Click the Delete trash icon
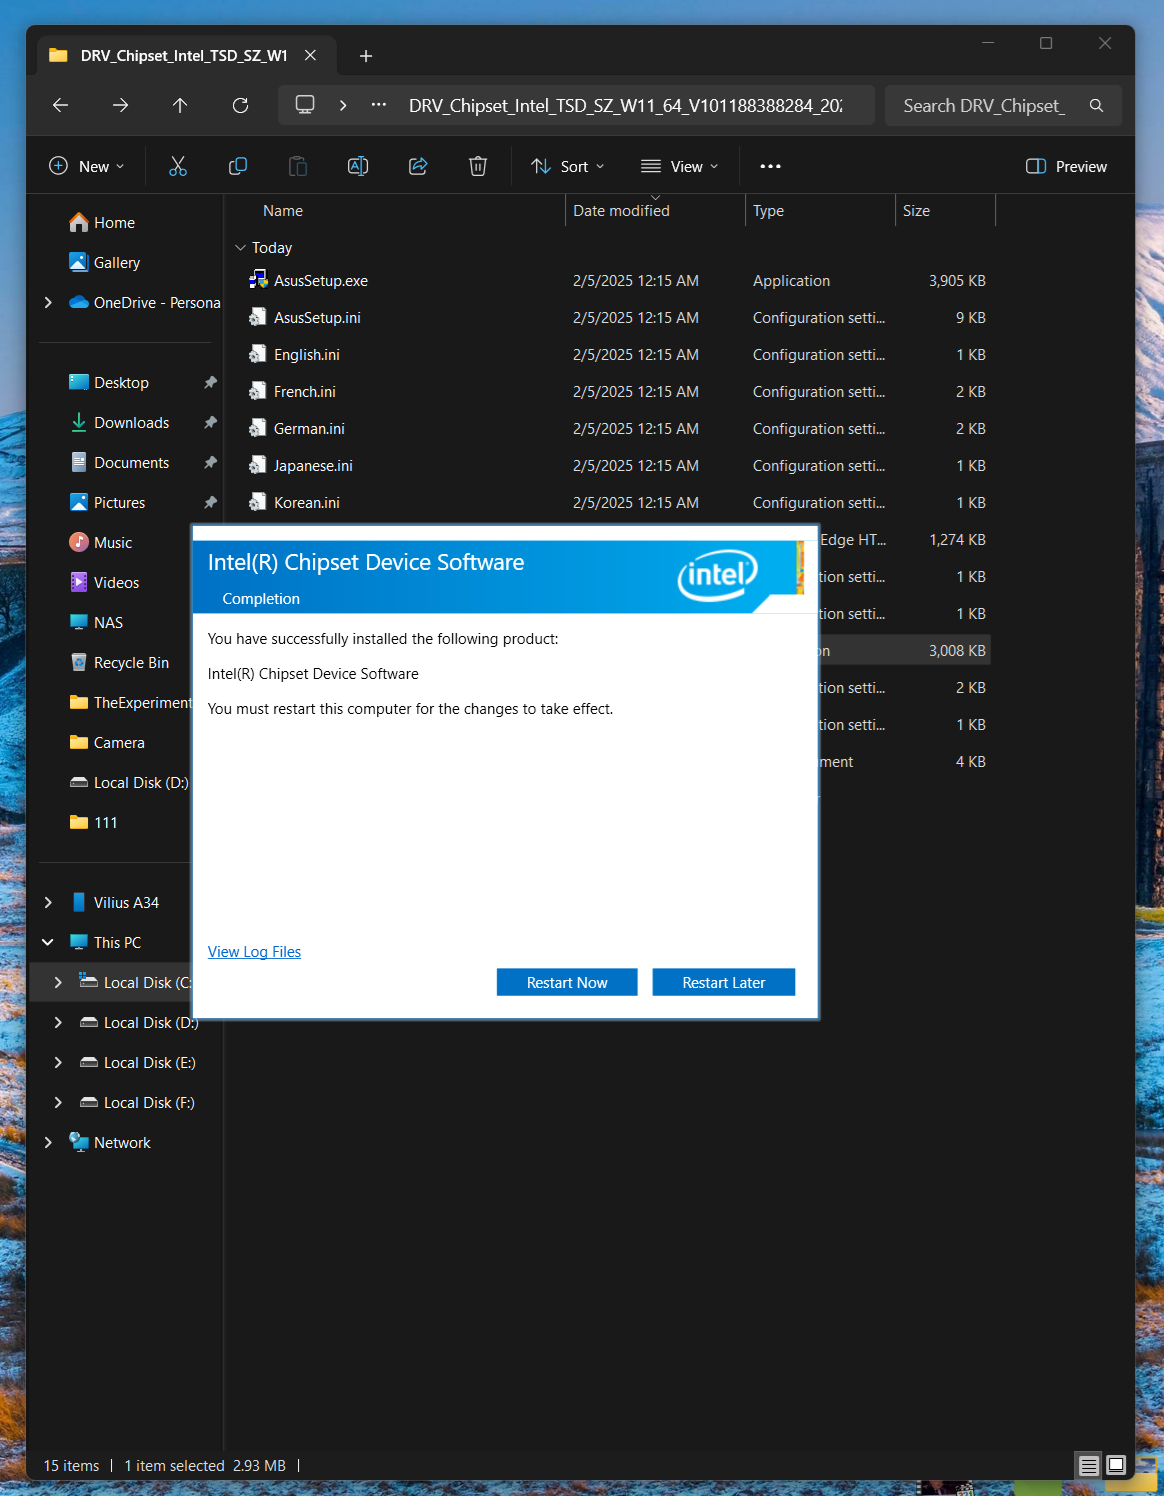The image size is (1164, 1496). [478, 166]
